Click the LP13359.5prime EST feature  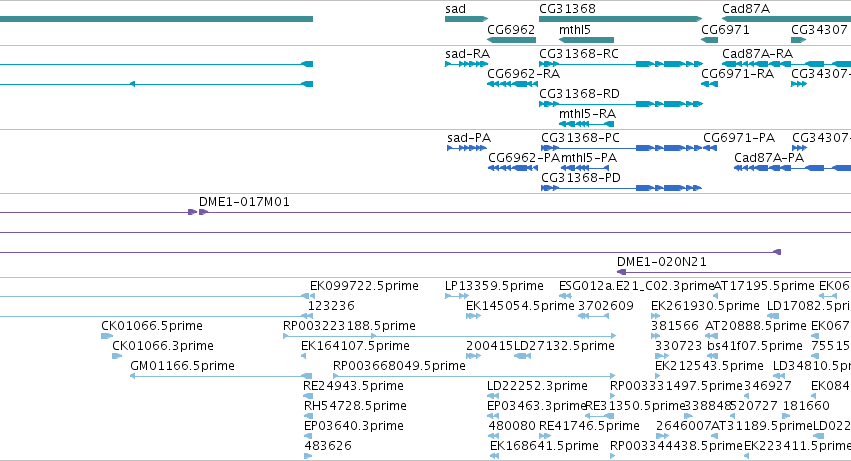[x=457, y=296]
